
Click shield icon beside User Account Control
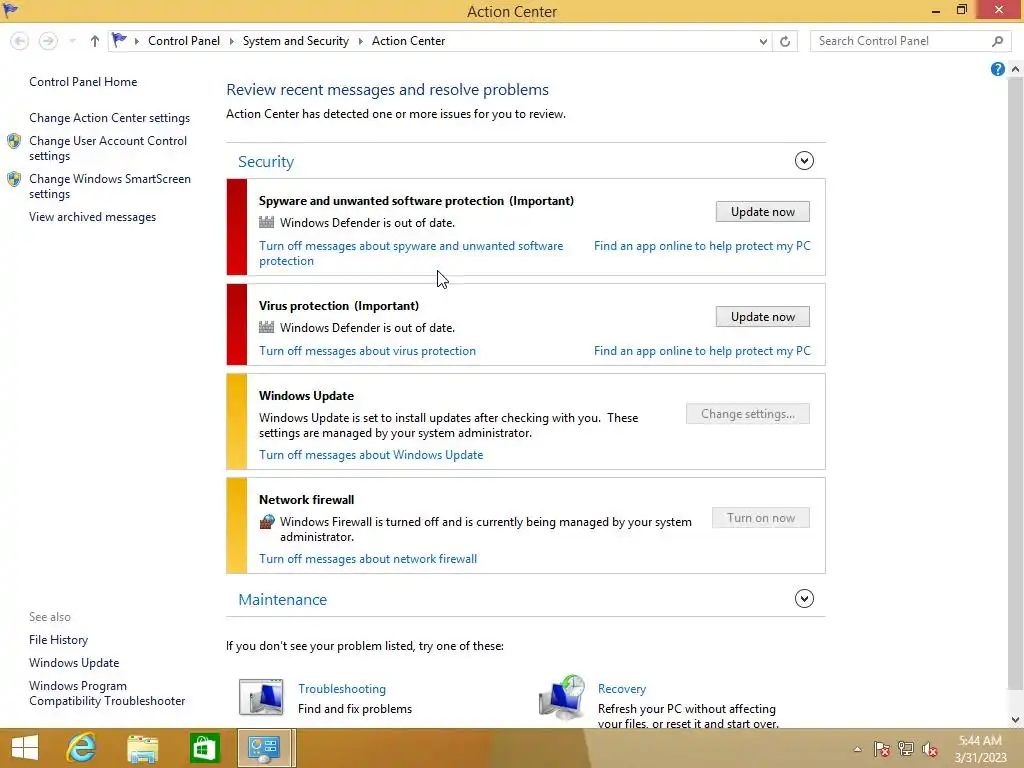pyautogui.click(x=14, y=141)
